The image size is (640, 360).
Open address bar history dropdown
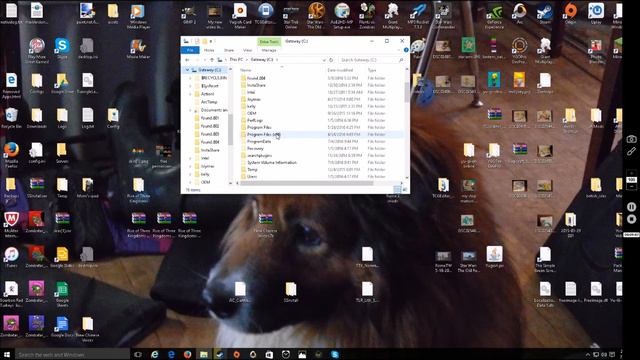pyautogui.click(x=324, y=60)
